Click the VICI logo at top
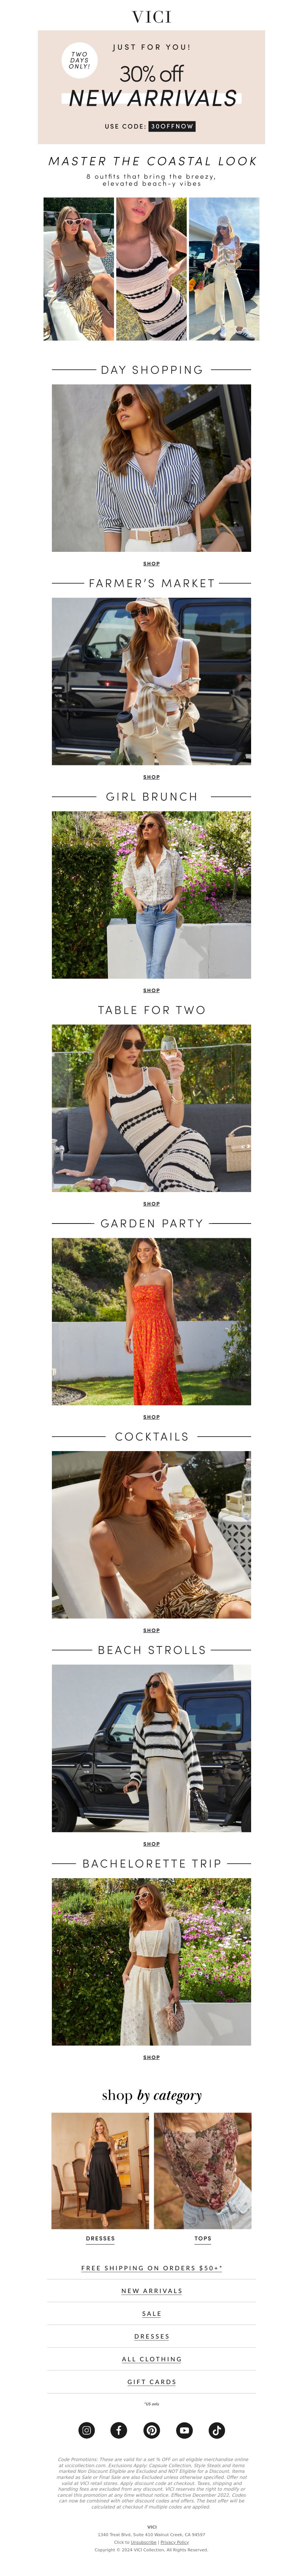Image resolution: width=303 pixels, height=2576 pixels. click(151, 16)
